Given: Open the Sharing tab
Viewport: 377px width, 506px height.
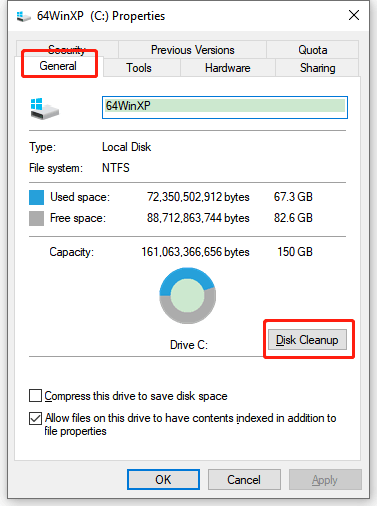Looking at the screenshot, I should click(x=317, y=68).
